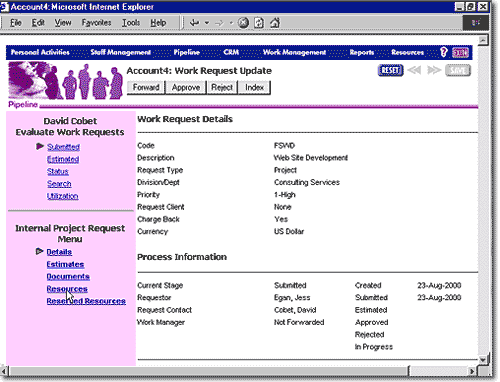Open the Reserved Resources link
The width and height of the screenshot is (500, 382).
[86, 301]
